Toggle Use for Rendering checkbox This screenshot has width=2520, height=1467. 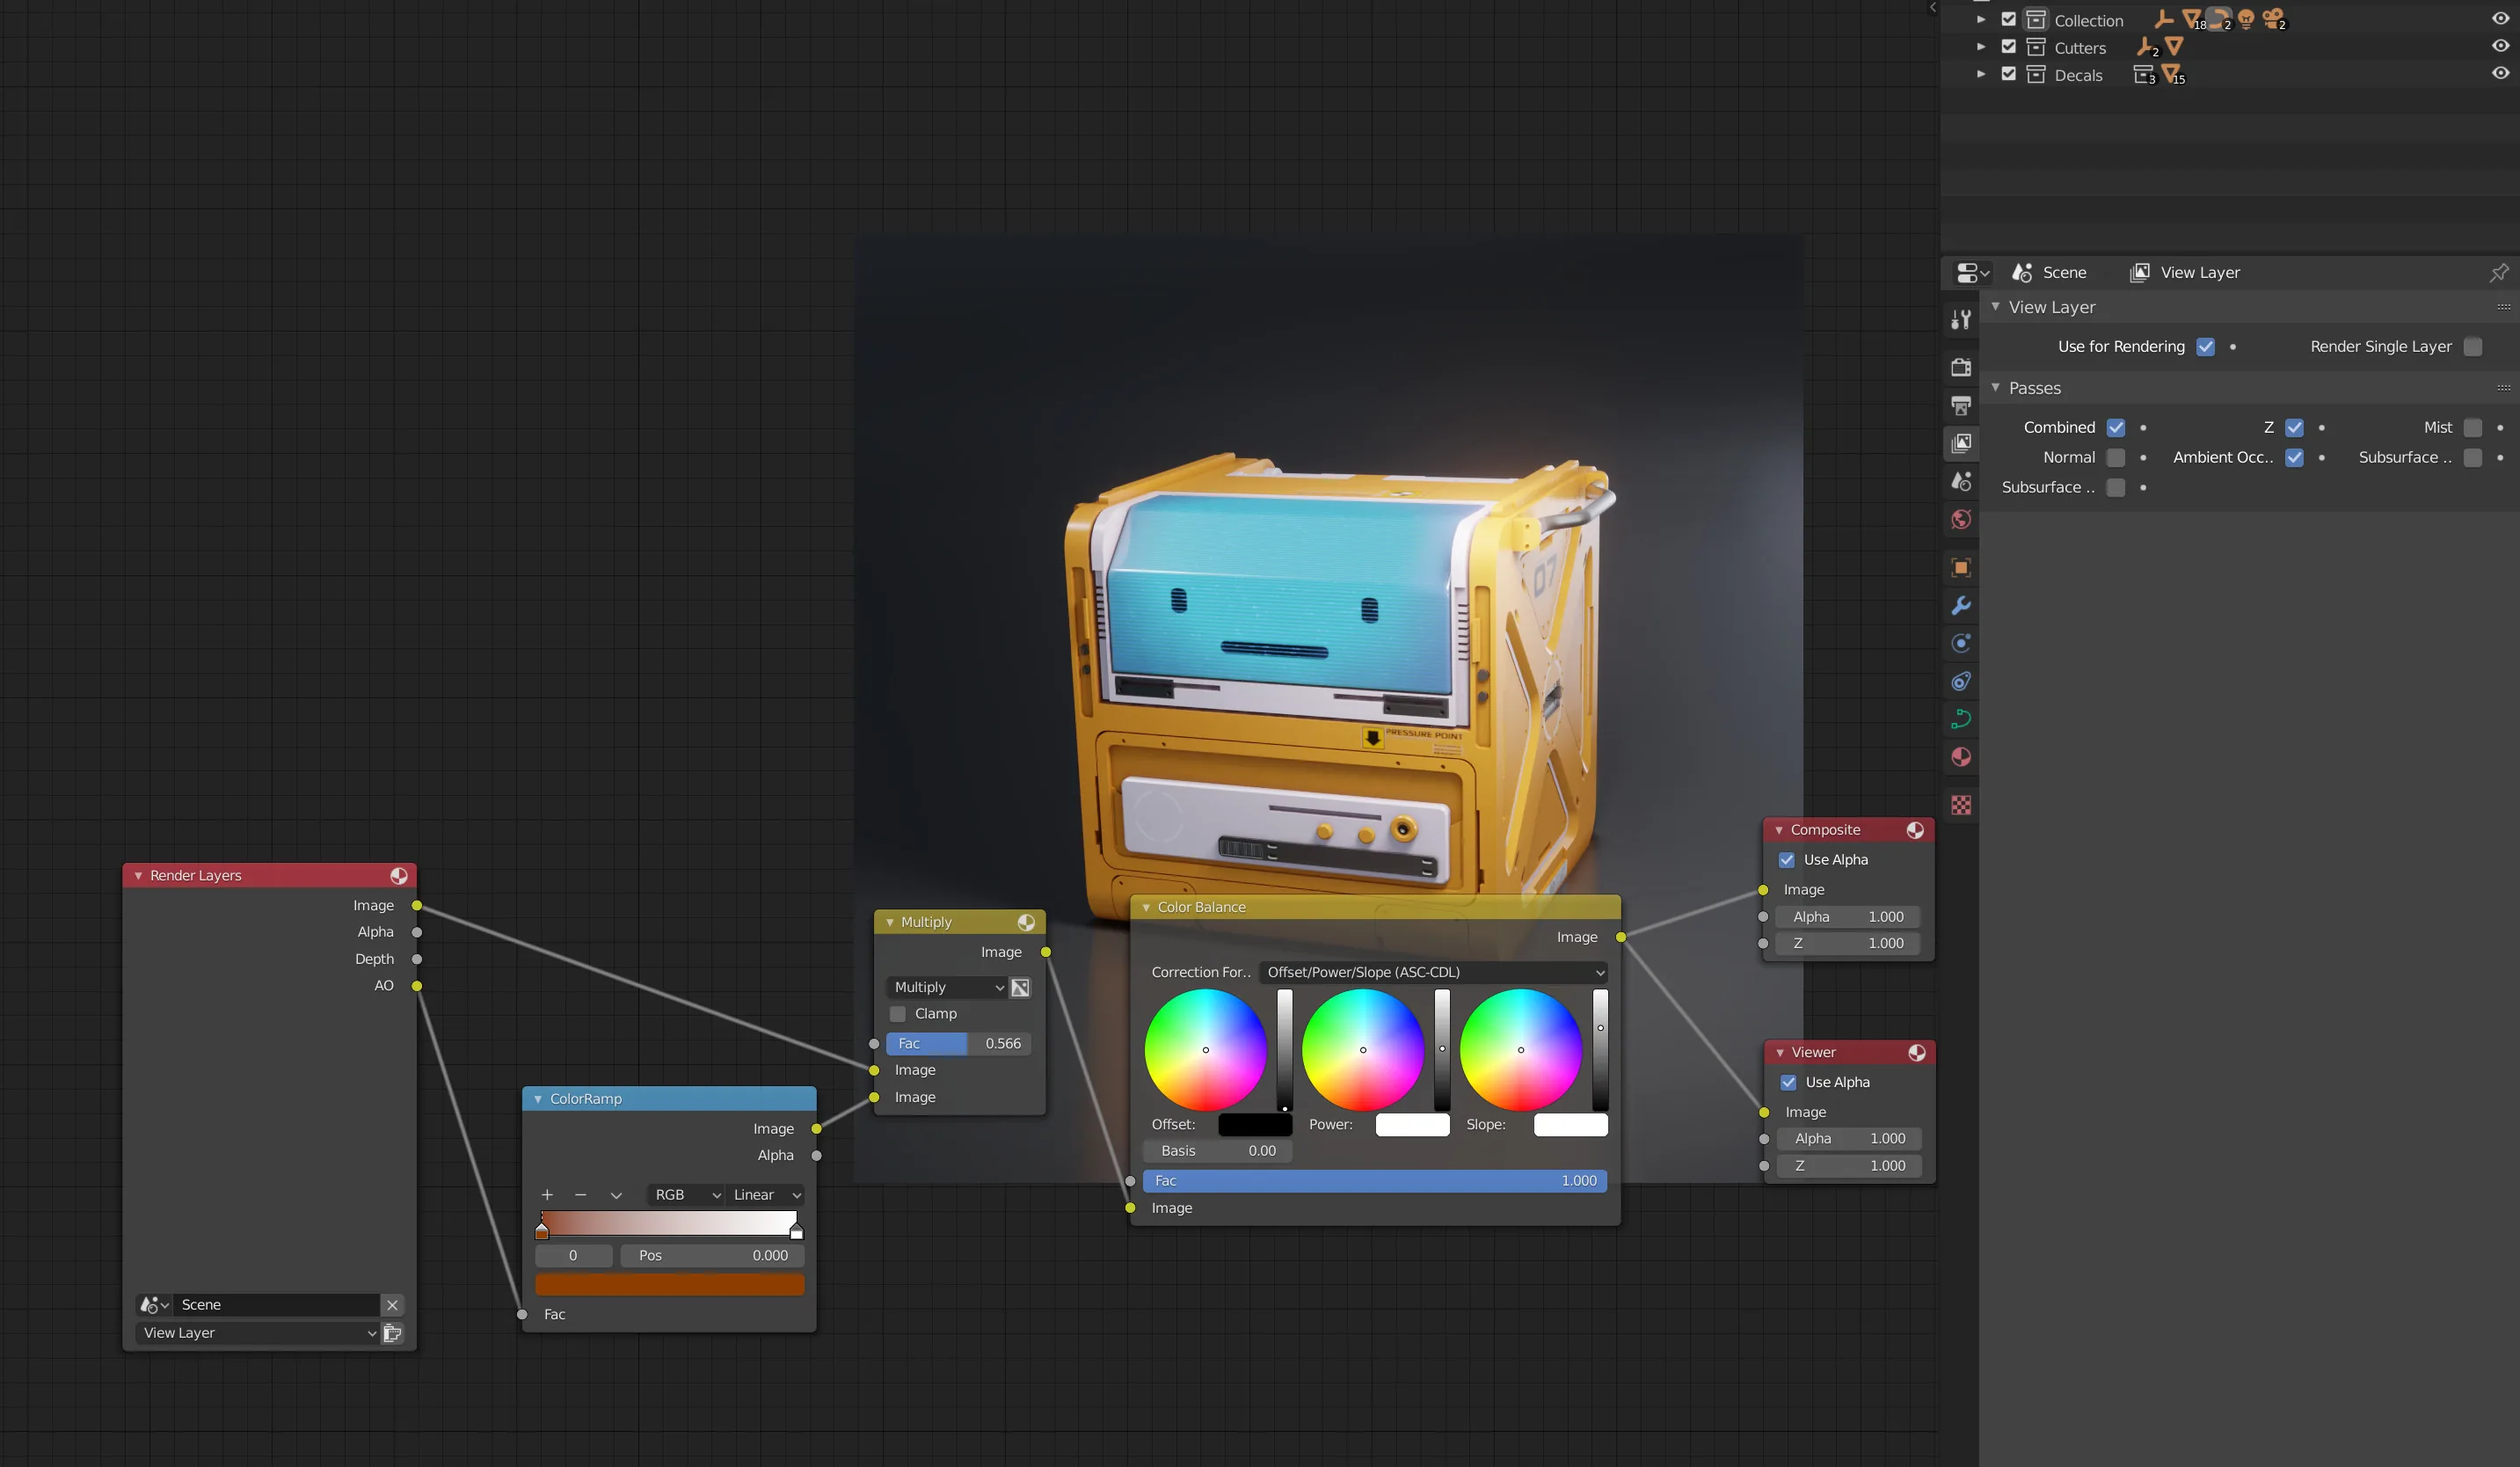pyautogui.click(x=2205, y=347)
